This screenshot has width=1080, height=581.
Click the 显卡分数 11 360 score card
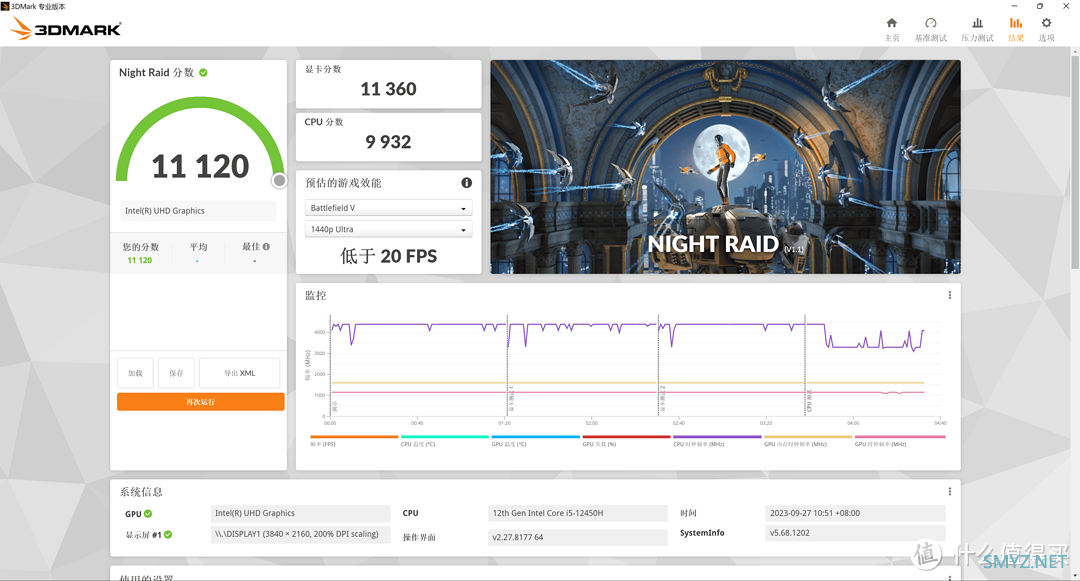tap(388, 84)
